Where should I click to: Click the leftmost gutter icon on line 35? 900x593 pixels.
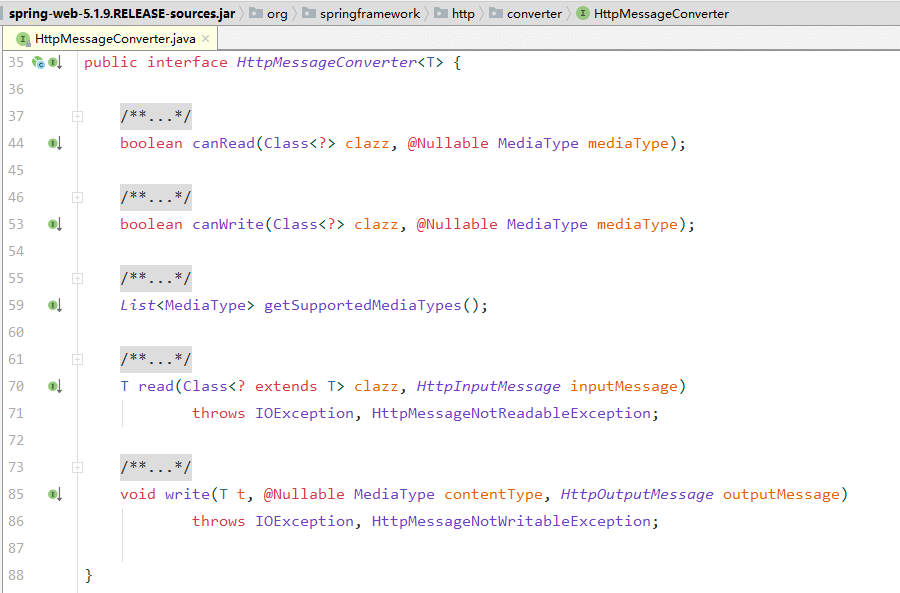click(39, 62)
